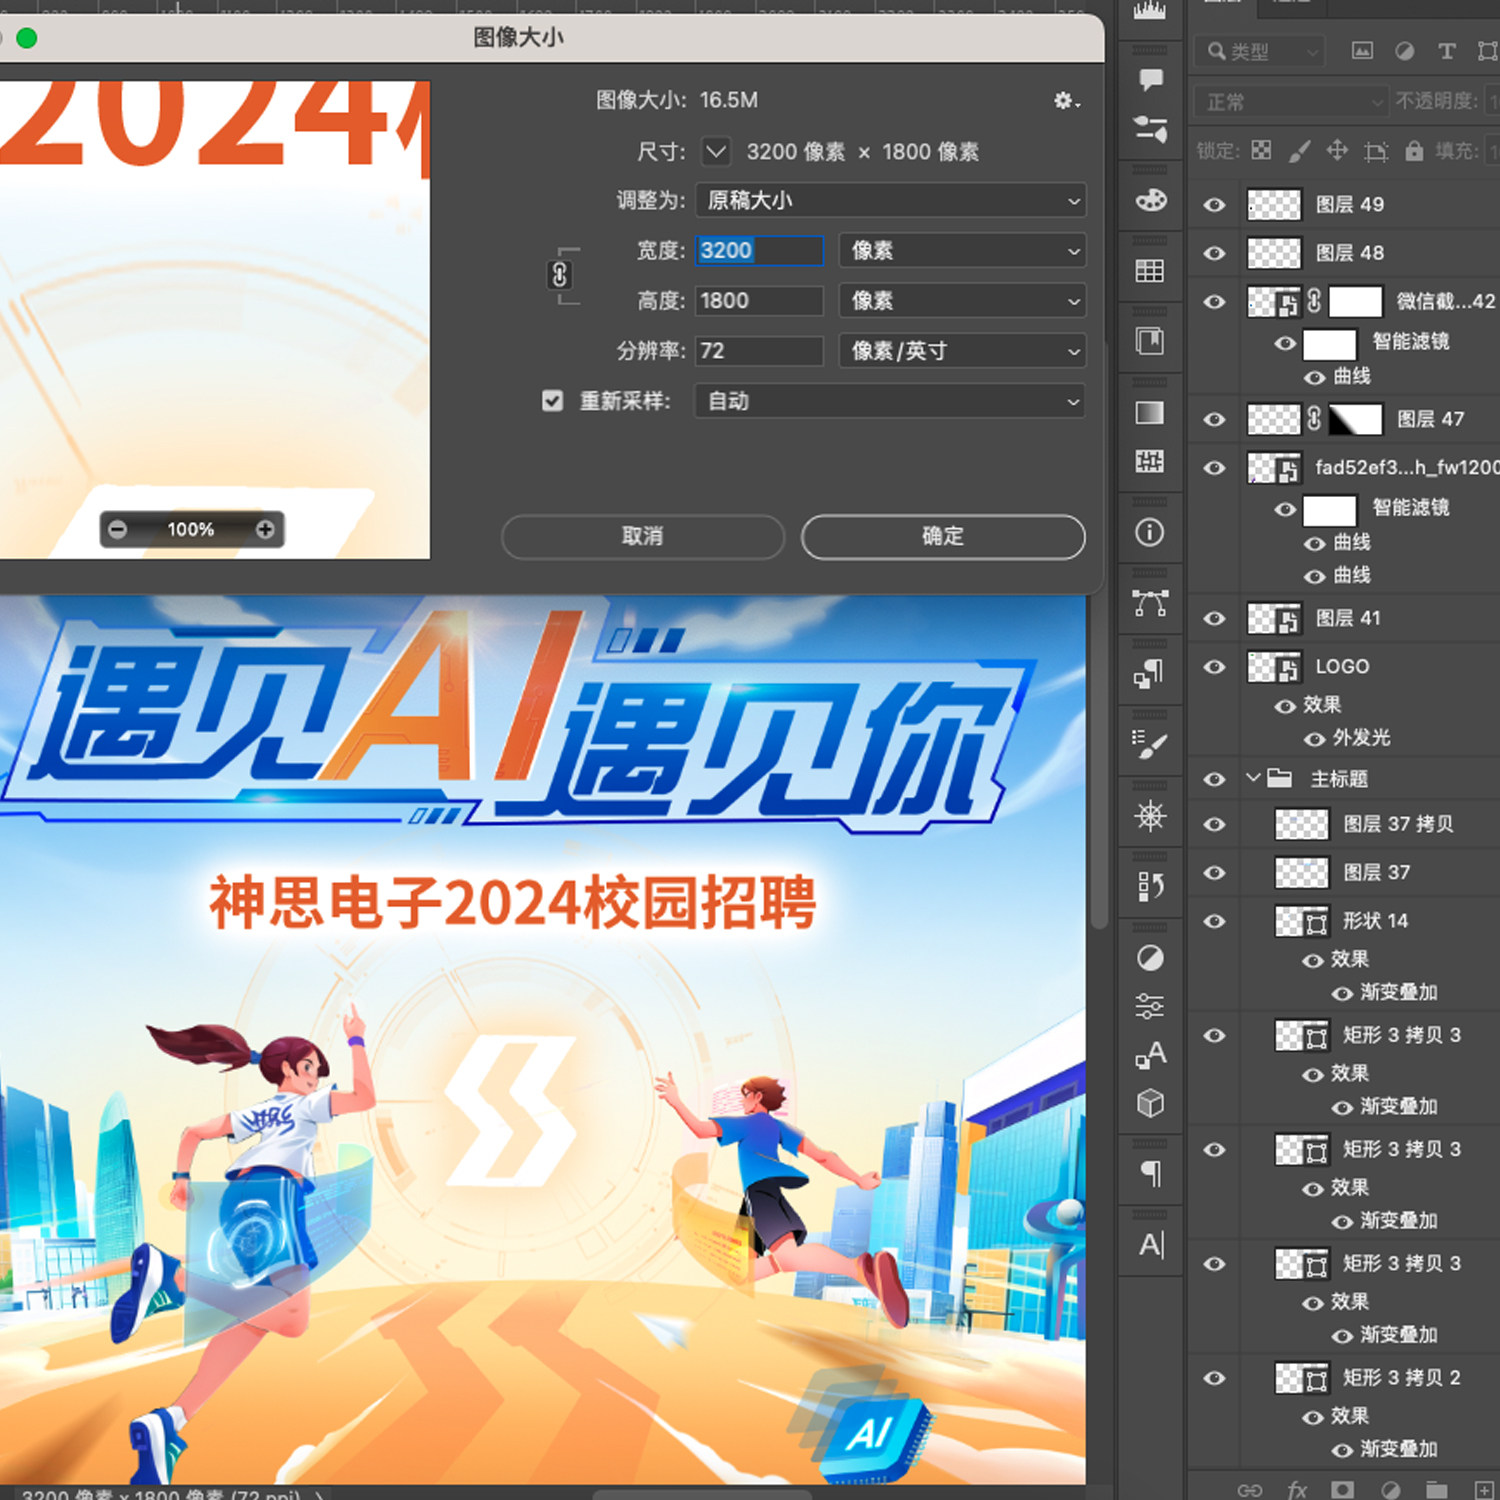Image resolution: width=1500 pixels, height=1500 pixels.
Task: Open the Character panel icon
Action: (1150, 1245)
